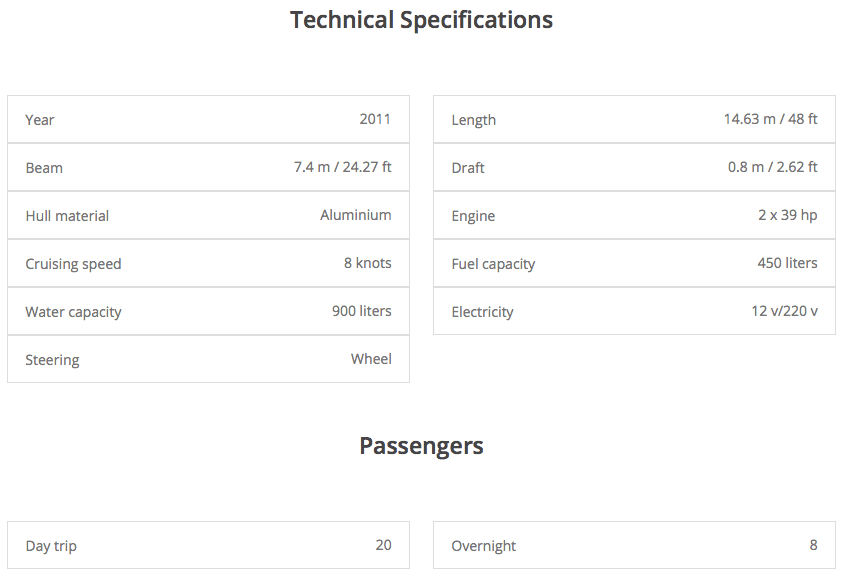Select the Beam specification row

click(x=208, y=168)
